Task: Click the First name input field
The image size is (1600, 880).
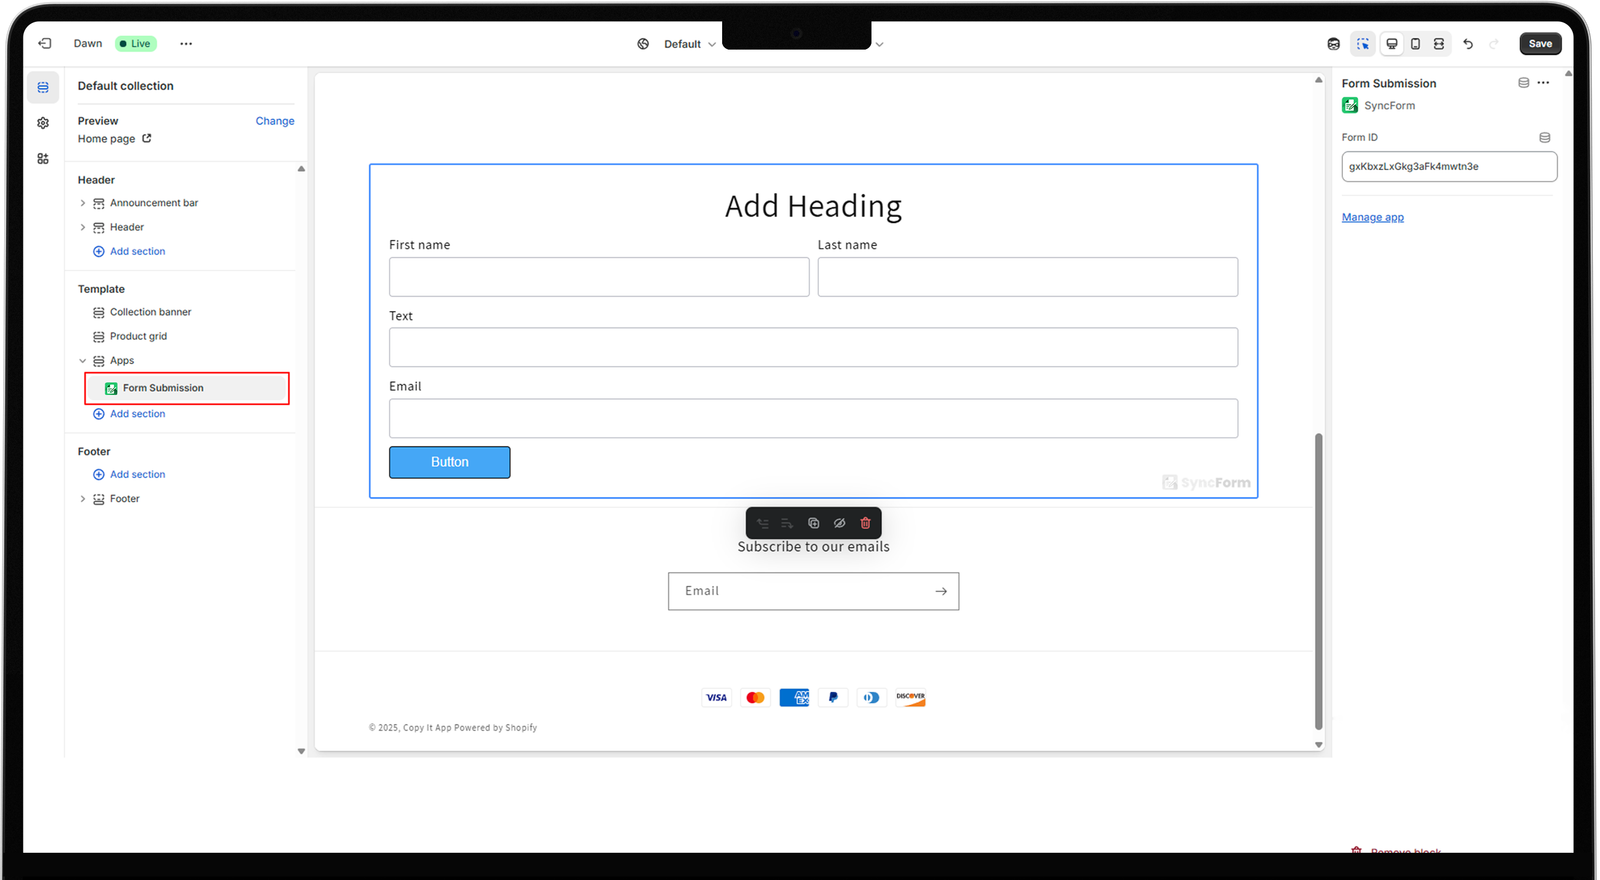Action: [x=599, y=277]
